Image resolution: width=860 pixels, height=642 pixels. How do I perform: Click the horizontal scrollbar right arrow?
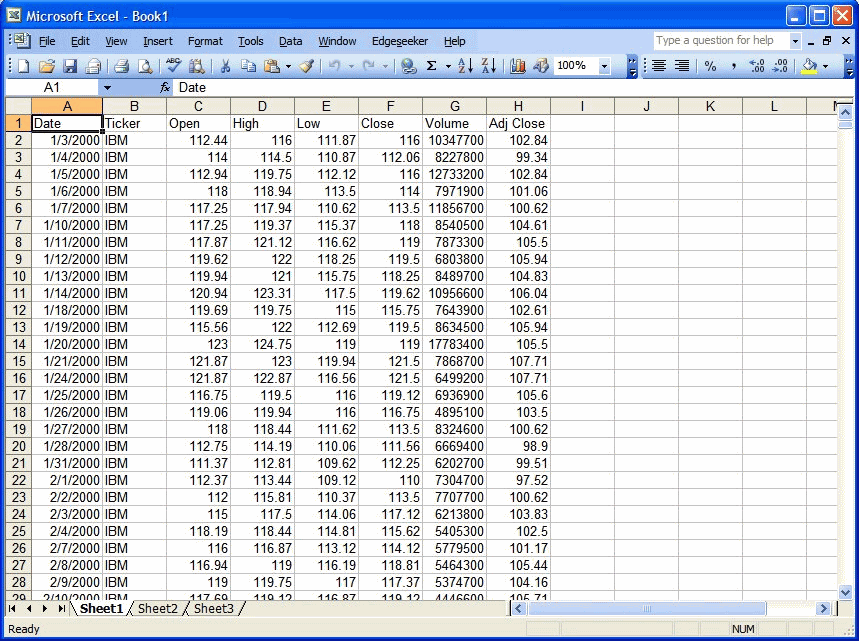click(823, 609)
